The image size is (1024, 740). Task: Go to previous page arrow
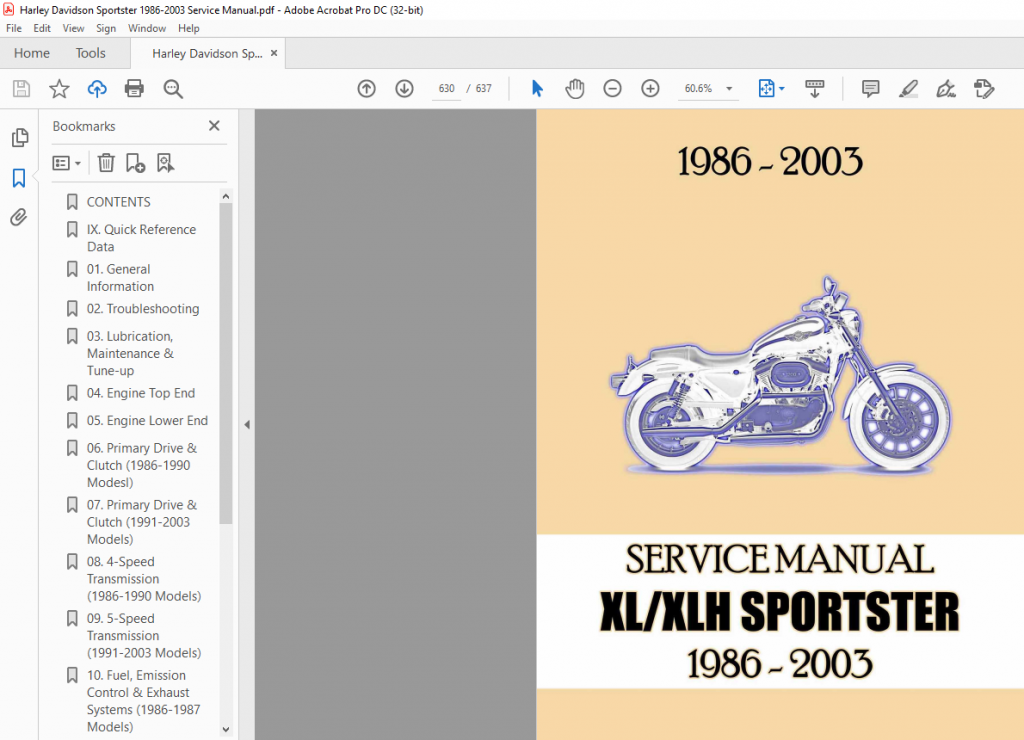(366, 88)
